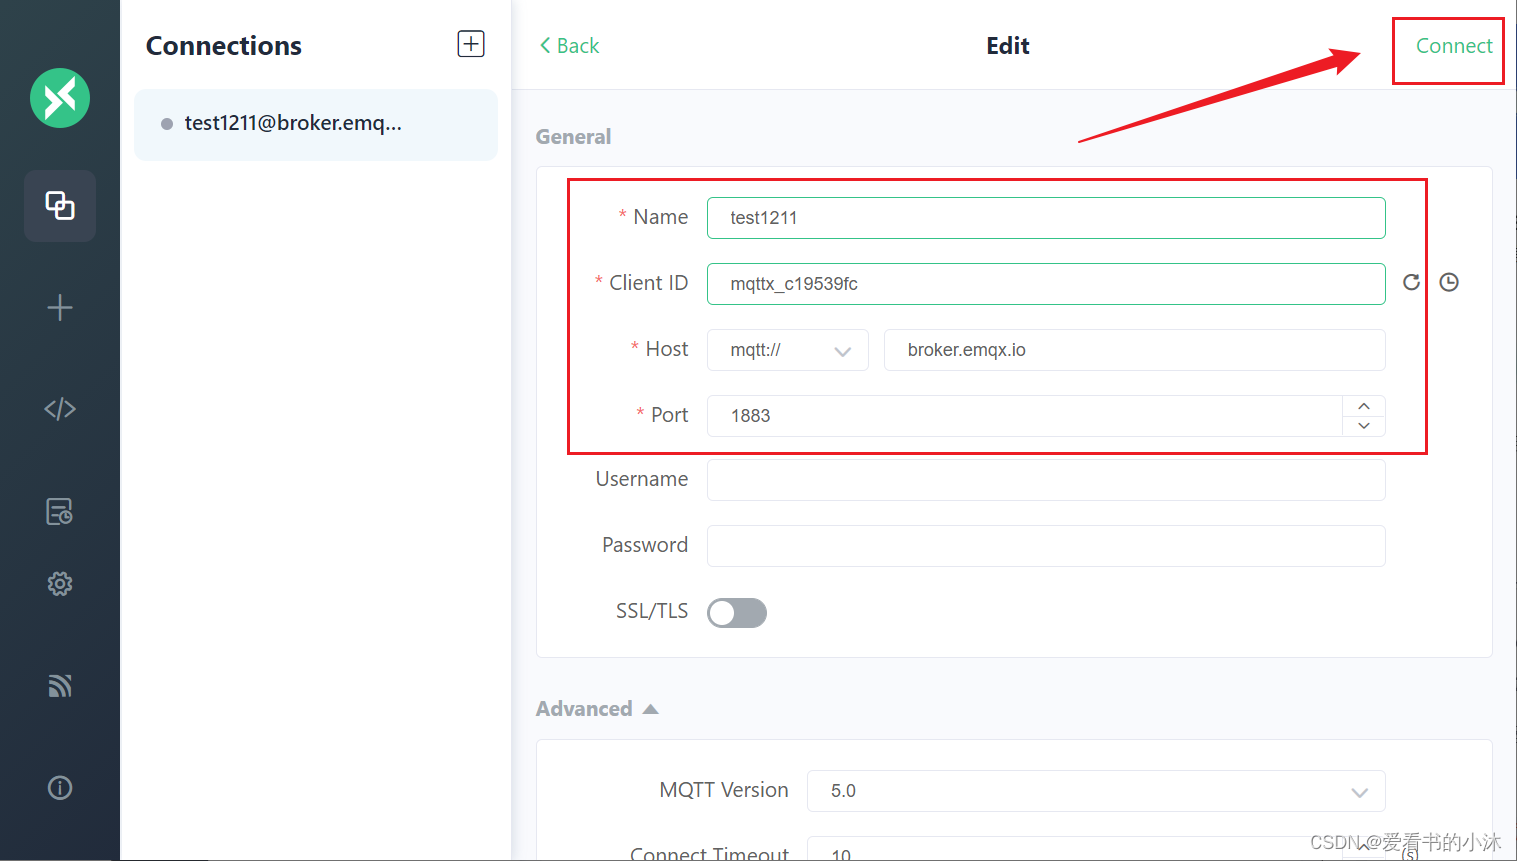1517x861 pixels.
Task: Open the feed icon in sidebar
Action: [60, 686]
